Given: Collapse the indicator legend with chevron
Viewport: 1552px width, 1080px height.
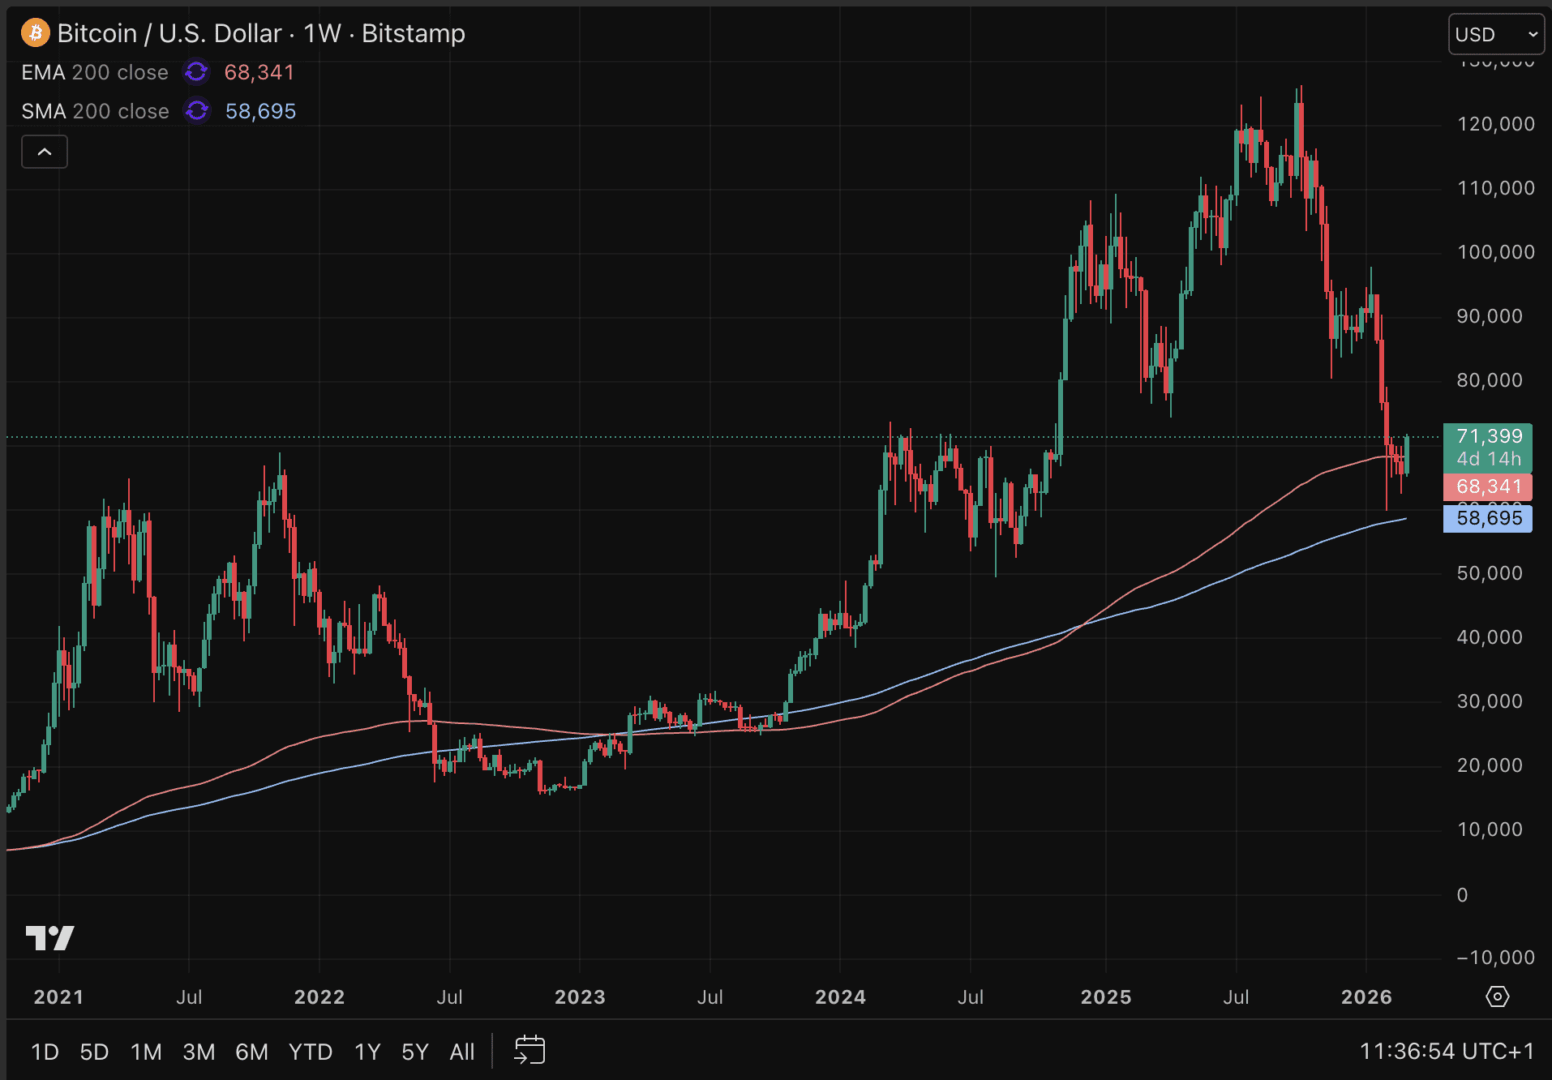Looking at the screenshot, I should click(45, 152).
